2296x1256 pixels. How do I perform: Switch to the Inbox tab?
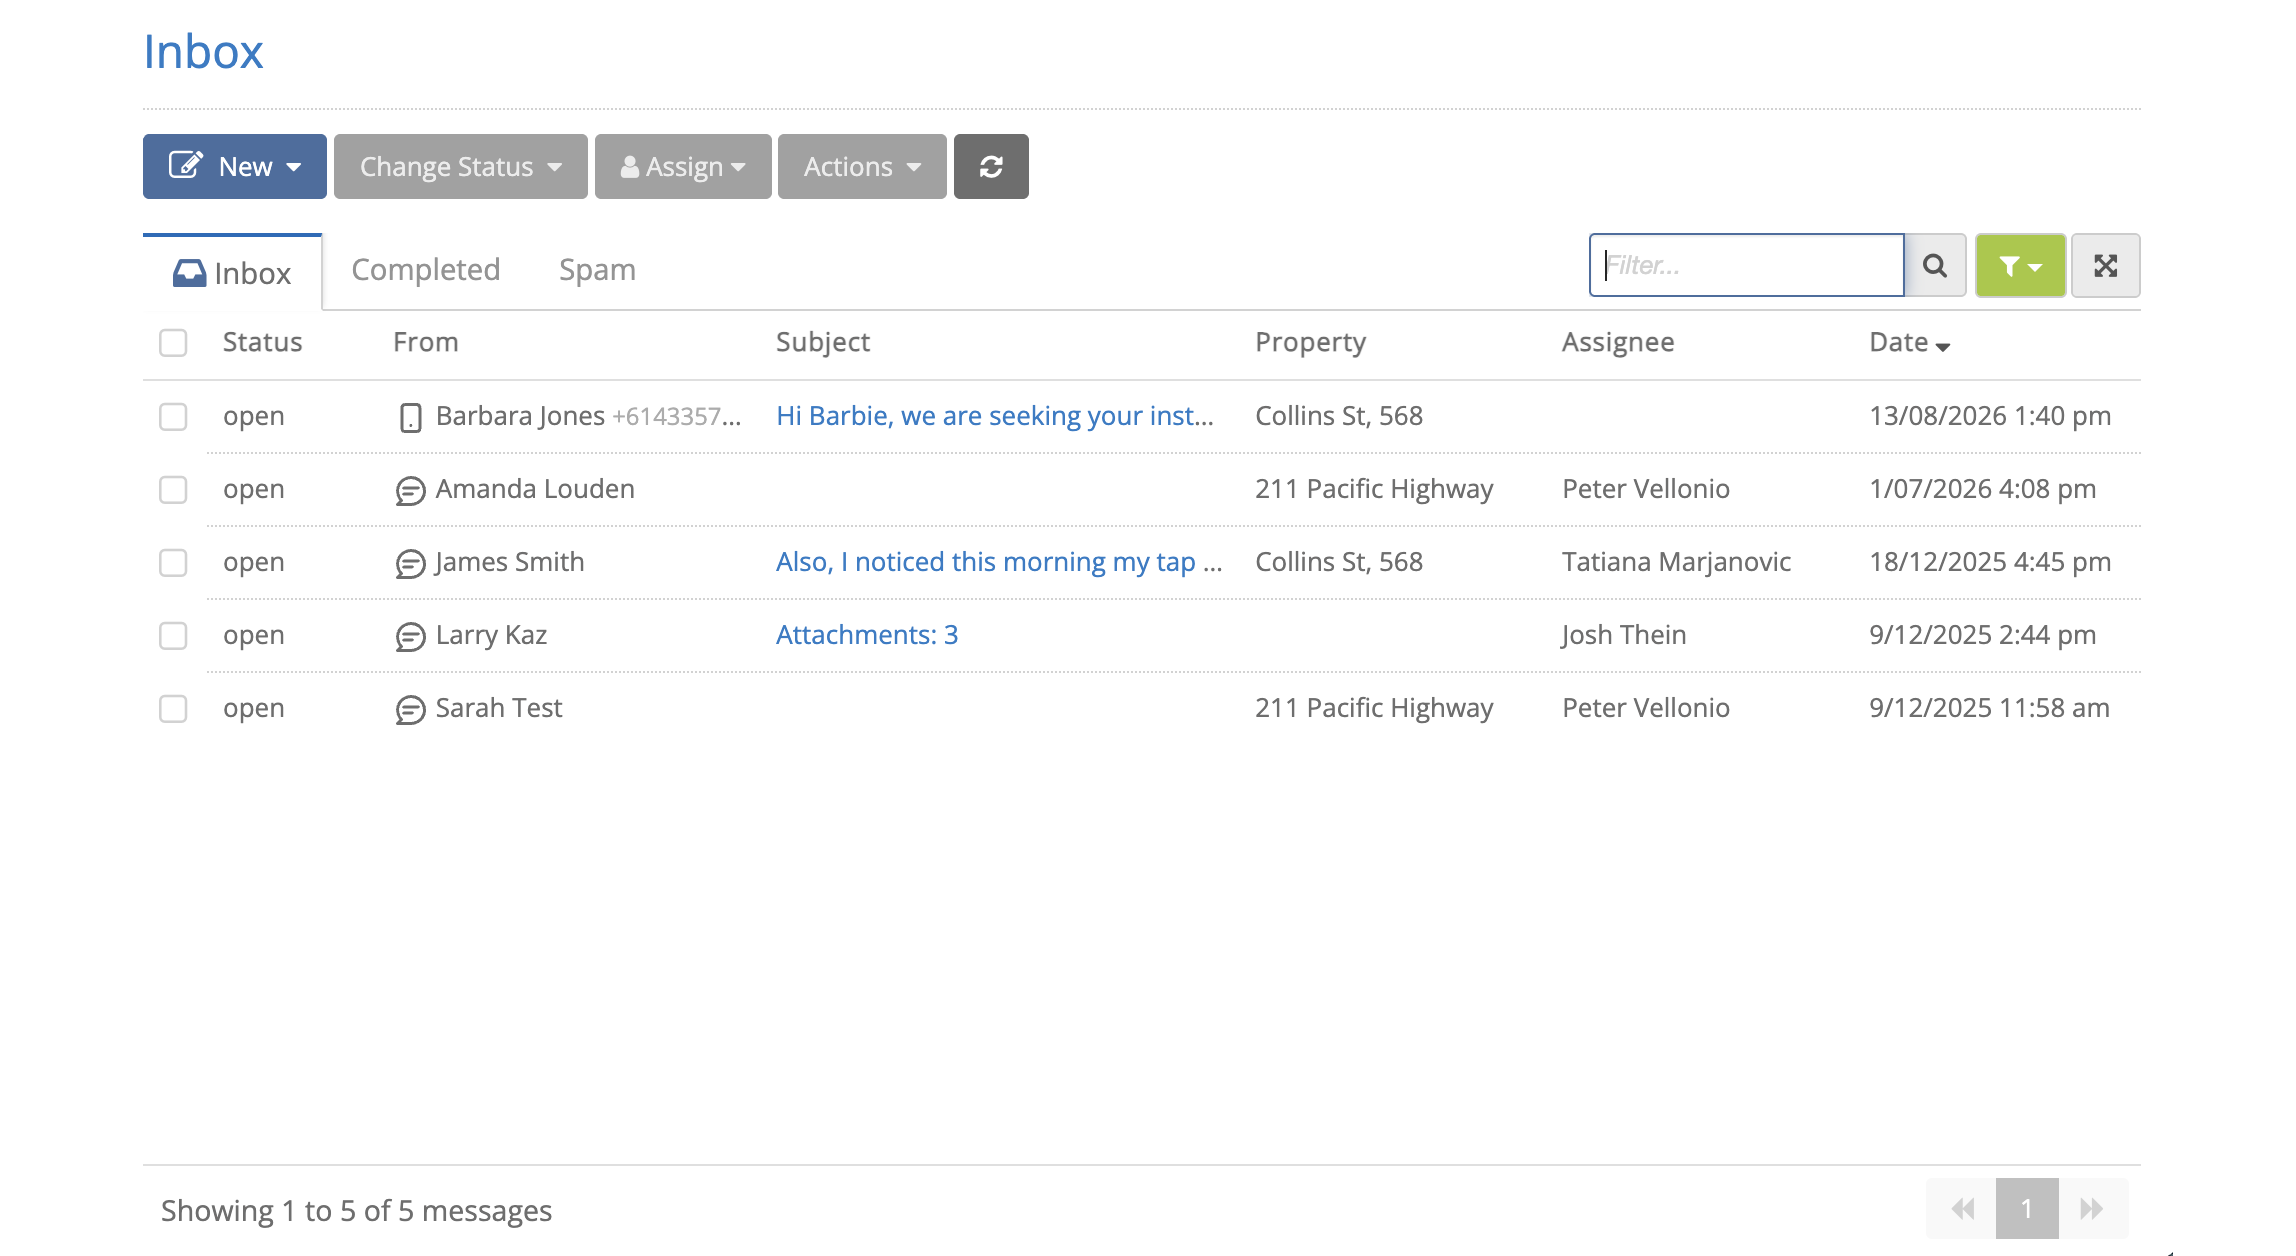coord(232,273)
